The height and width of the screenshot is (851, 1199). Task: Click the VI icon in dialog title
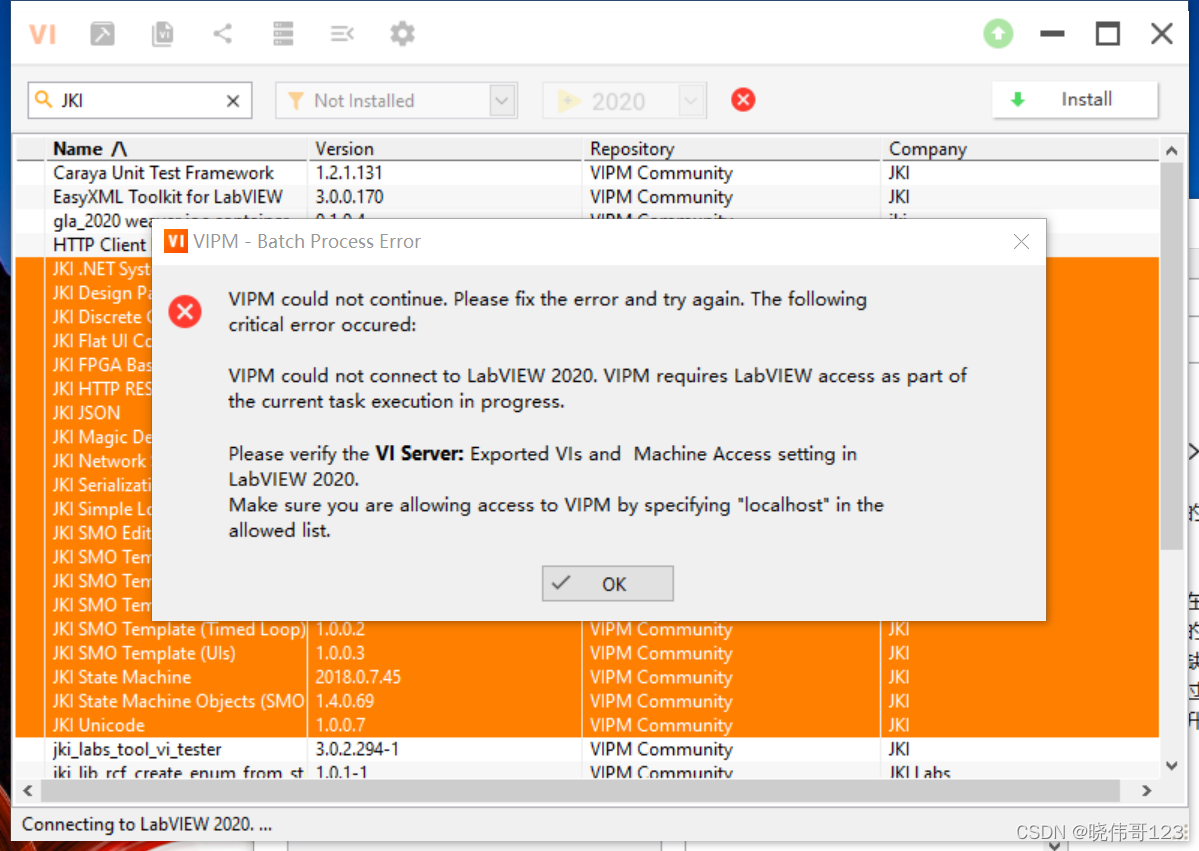(x=176, y=242)
